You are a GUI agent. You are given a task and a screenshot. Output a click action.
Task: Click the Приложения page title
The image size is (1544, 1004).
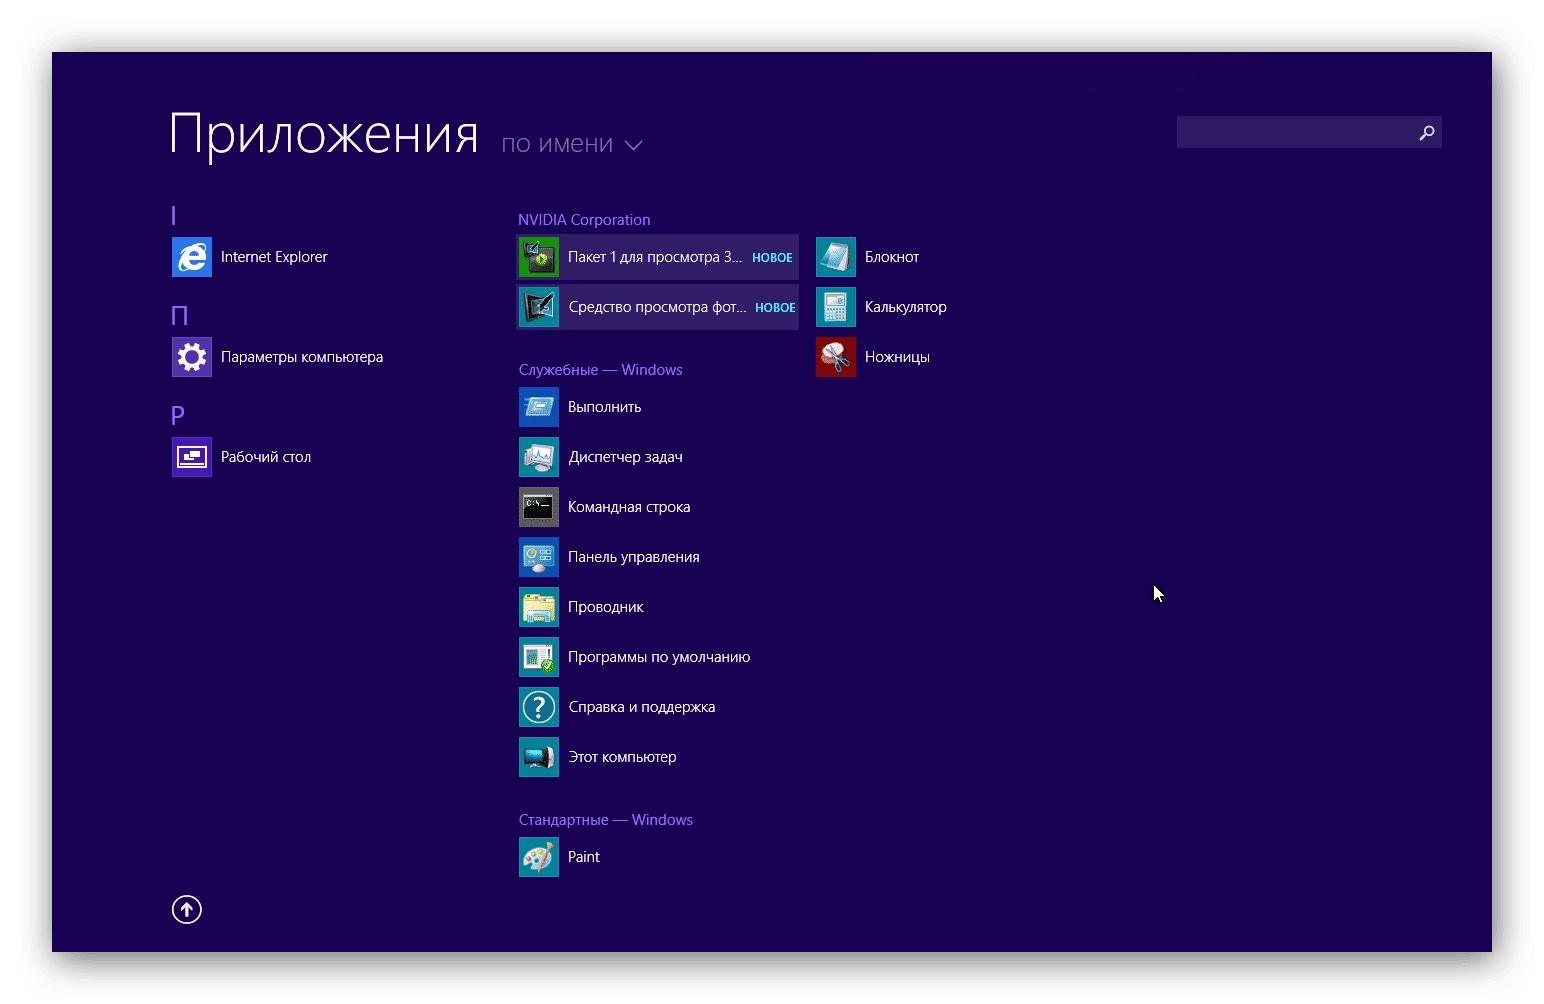pyautogui.click(x=324, y=134)
